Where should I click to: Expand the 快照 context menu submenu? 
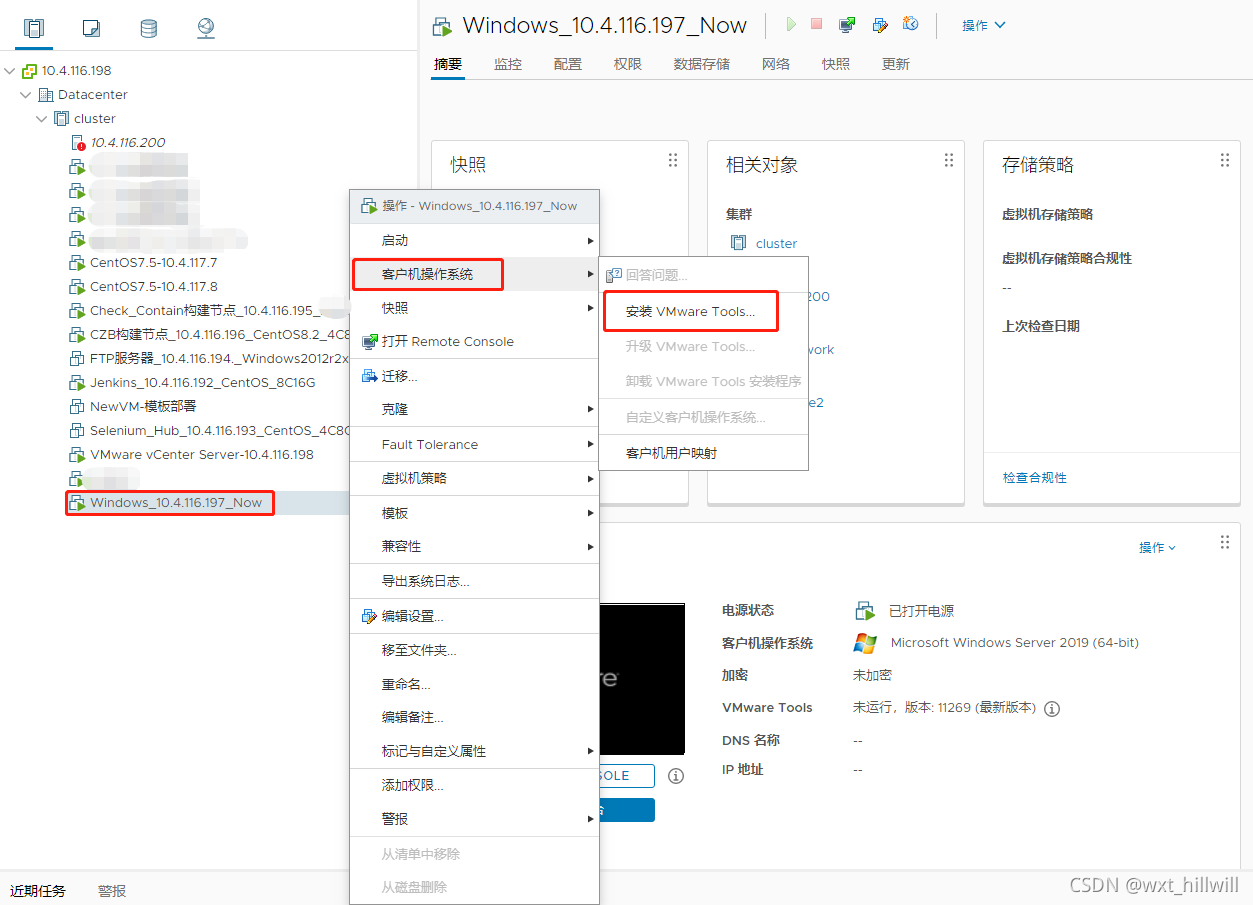pyautogui.click(x=474, y=308)
